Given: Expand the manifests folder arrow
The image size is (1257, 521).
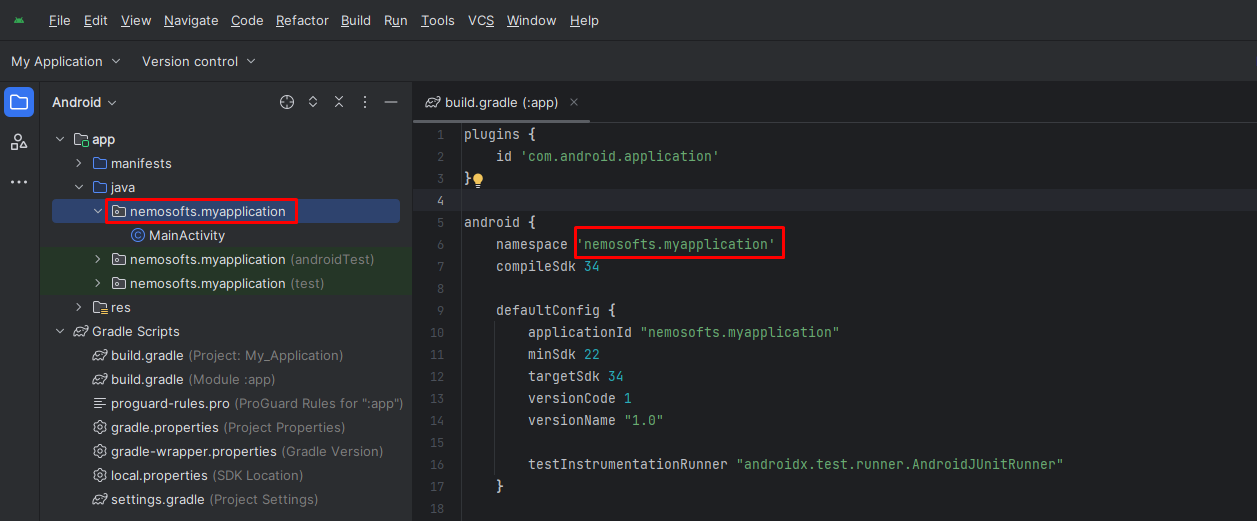Looking at the screenshot, I should 79,163.
